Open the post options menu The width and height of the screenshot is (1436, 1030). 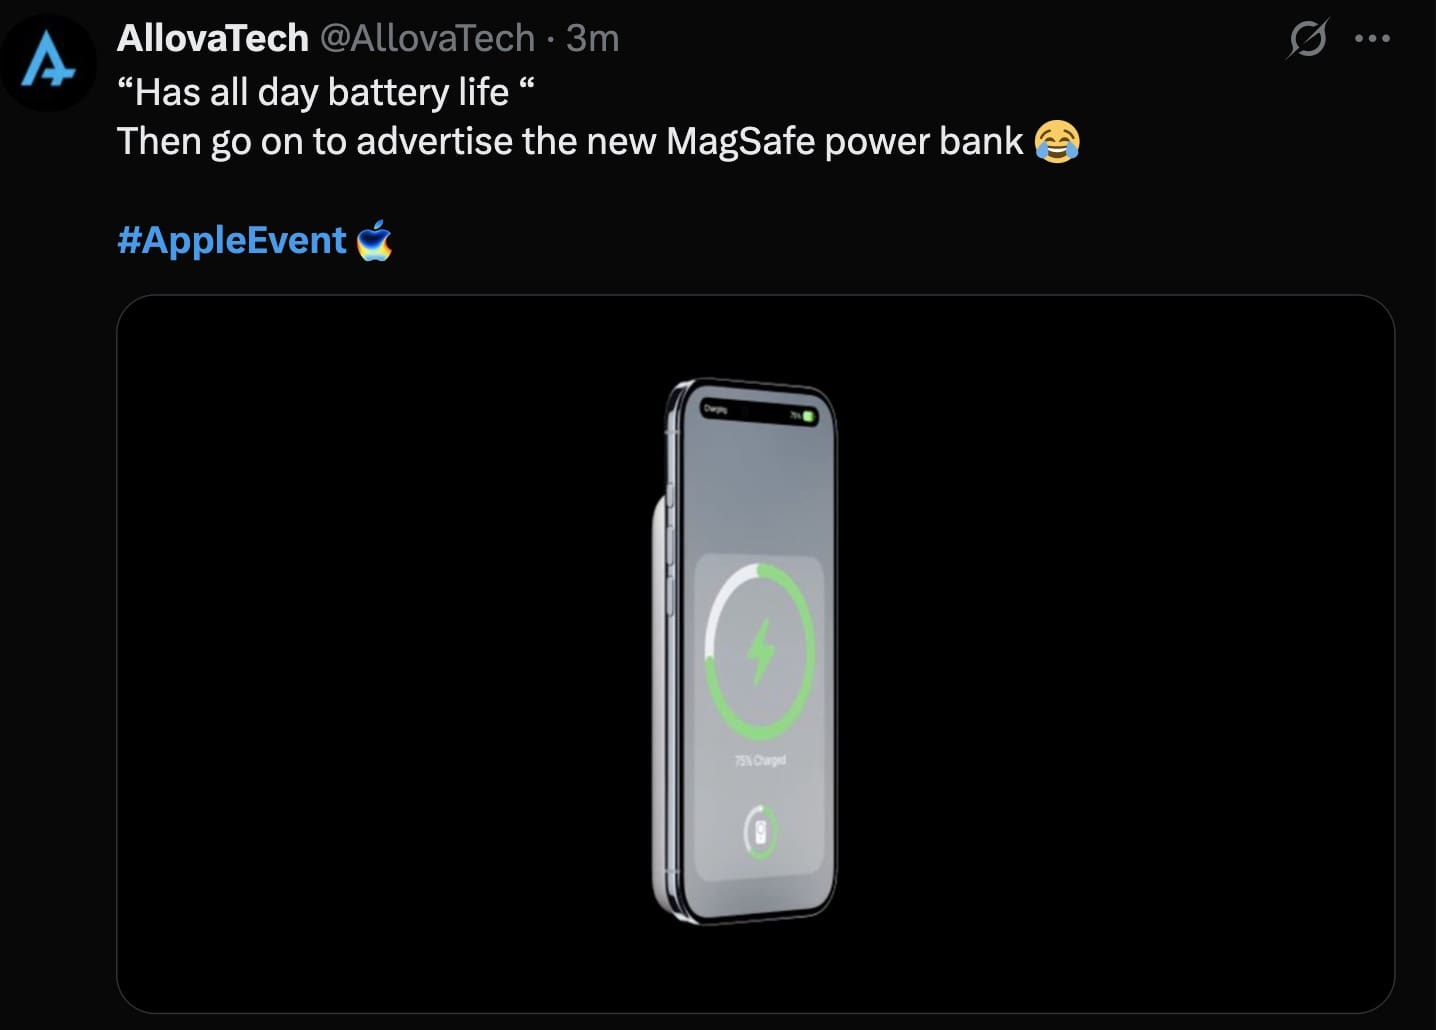1374,38
